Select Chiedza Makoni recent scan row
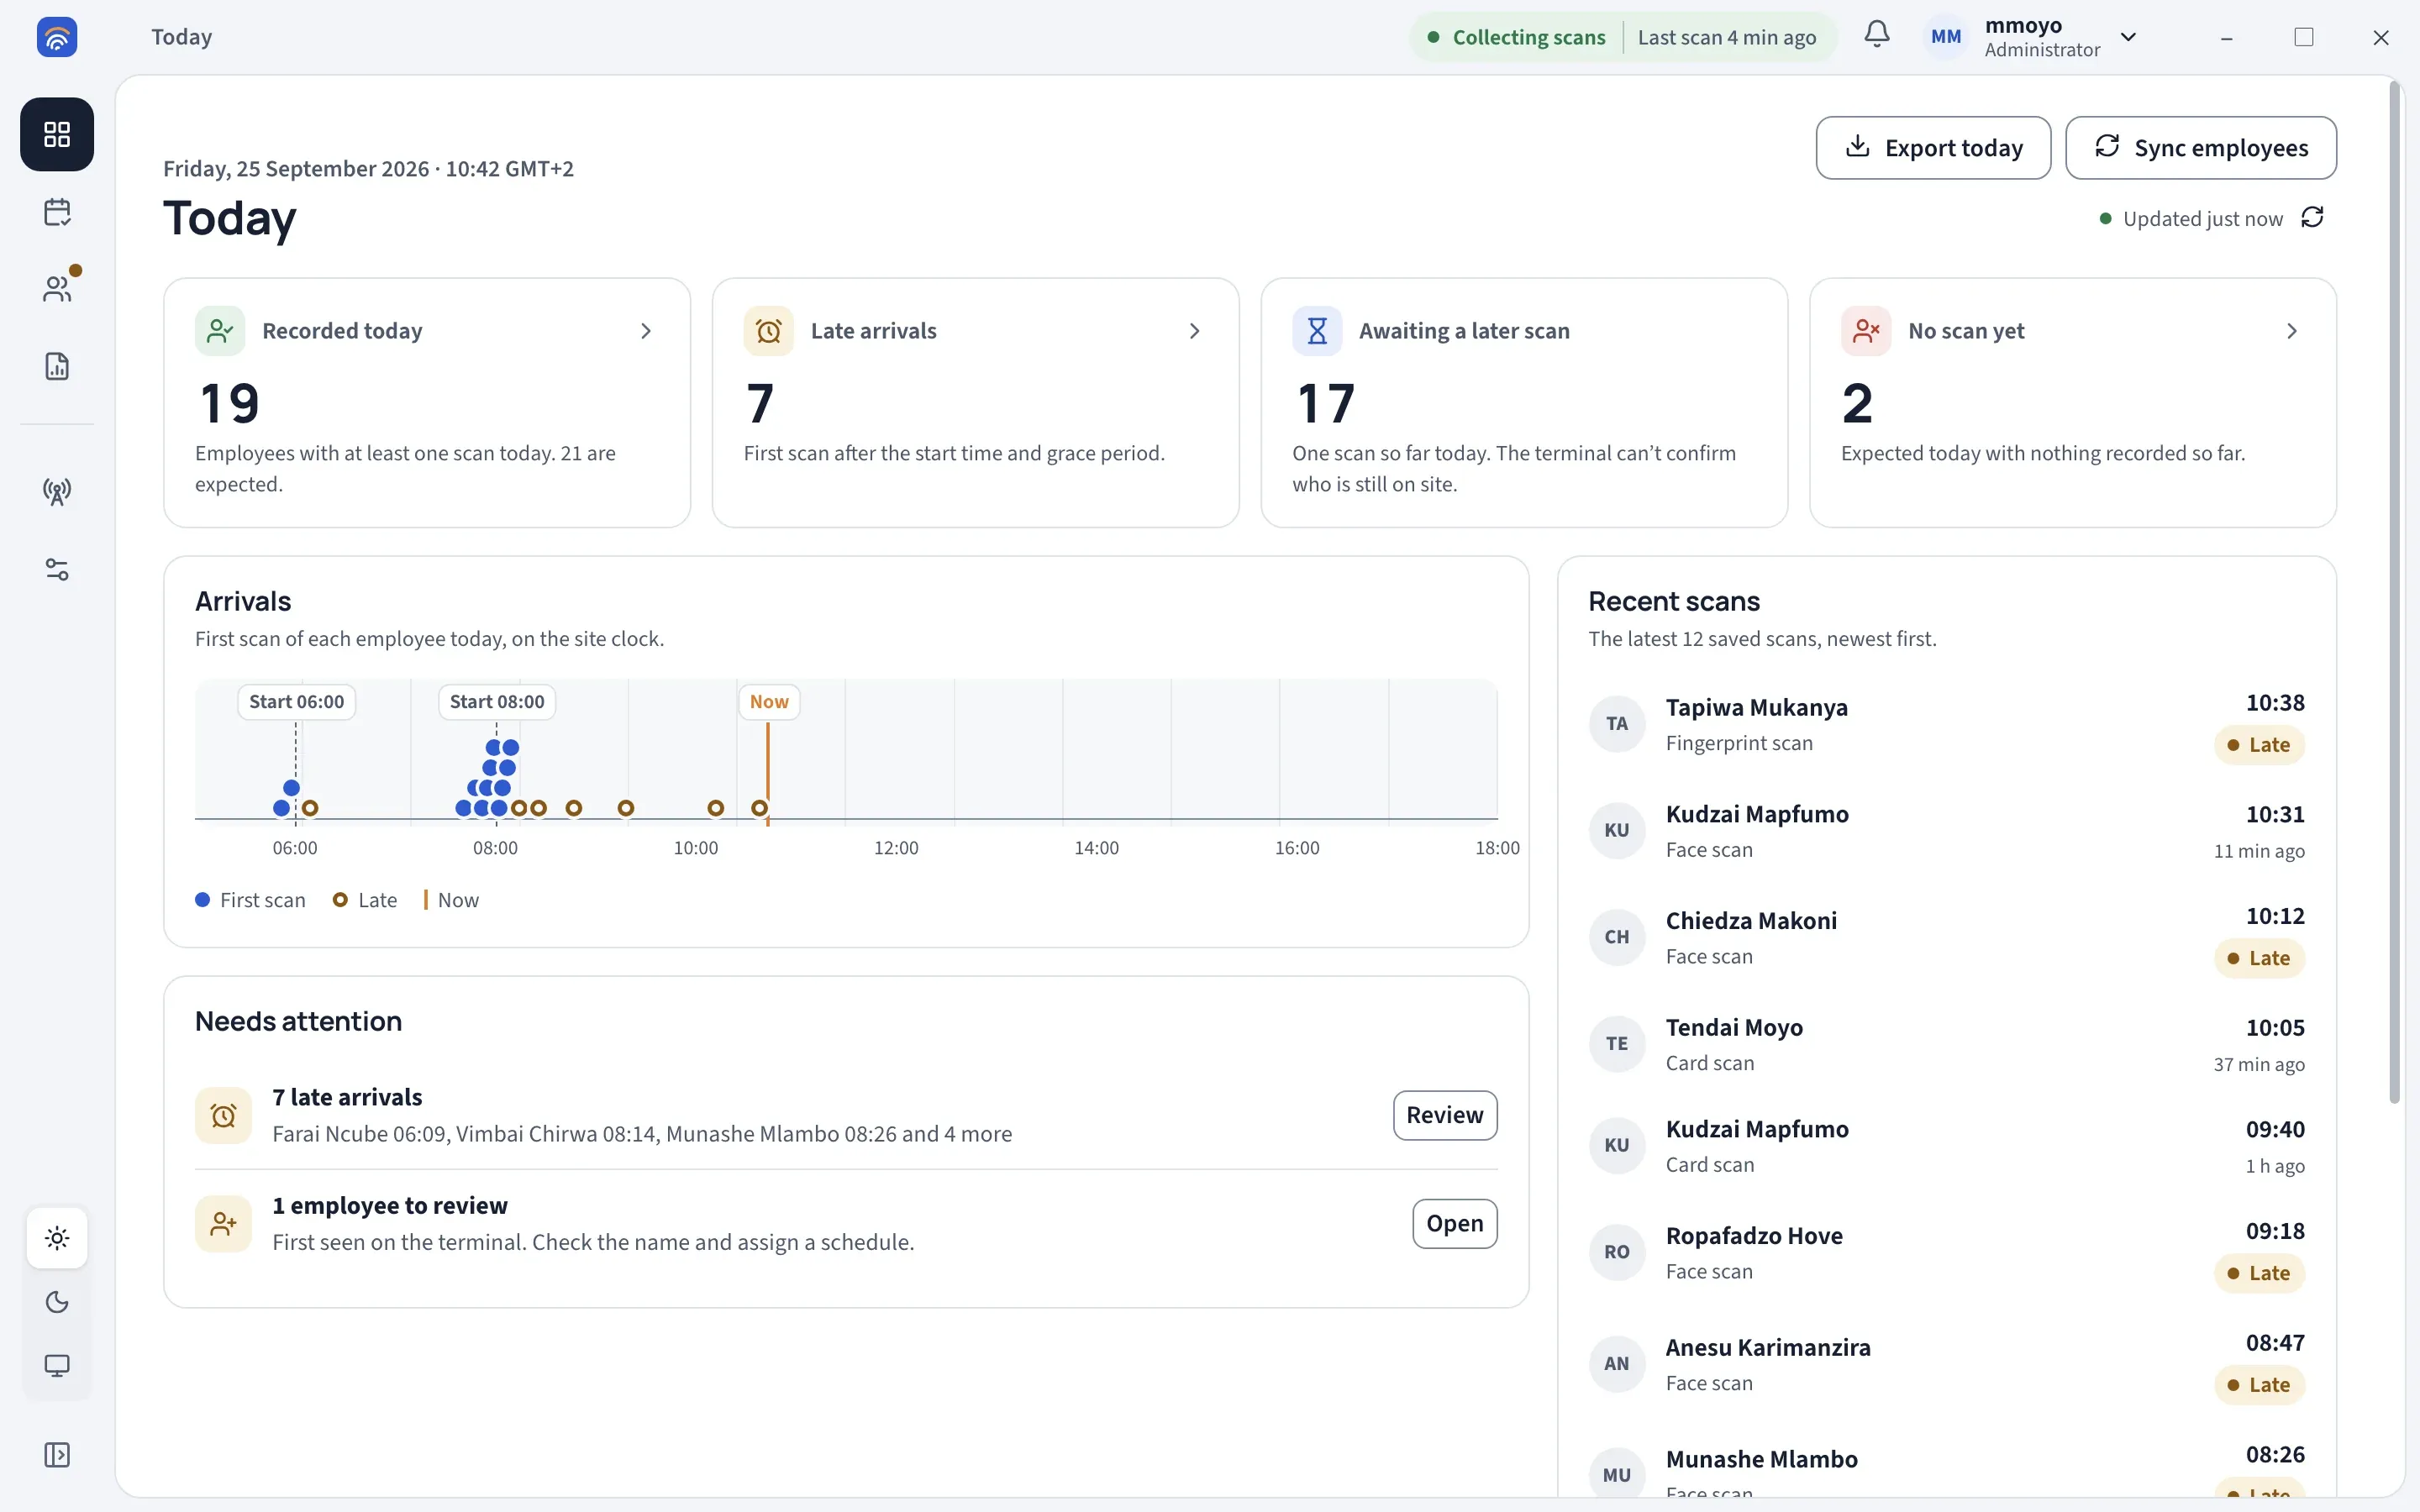Viewport: 2420px width, 1512px height. coord(1946,937)
